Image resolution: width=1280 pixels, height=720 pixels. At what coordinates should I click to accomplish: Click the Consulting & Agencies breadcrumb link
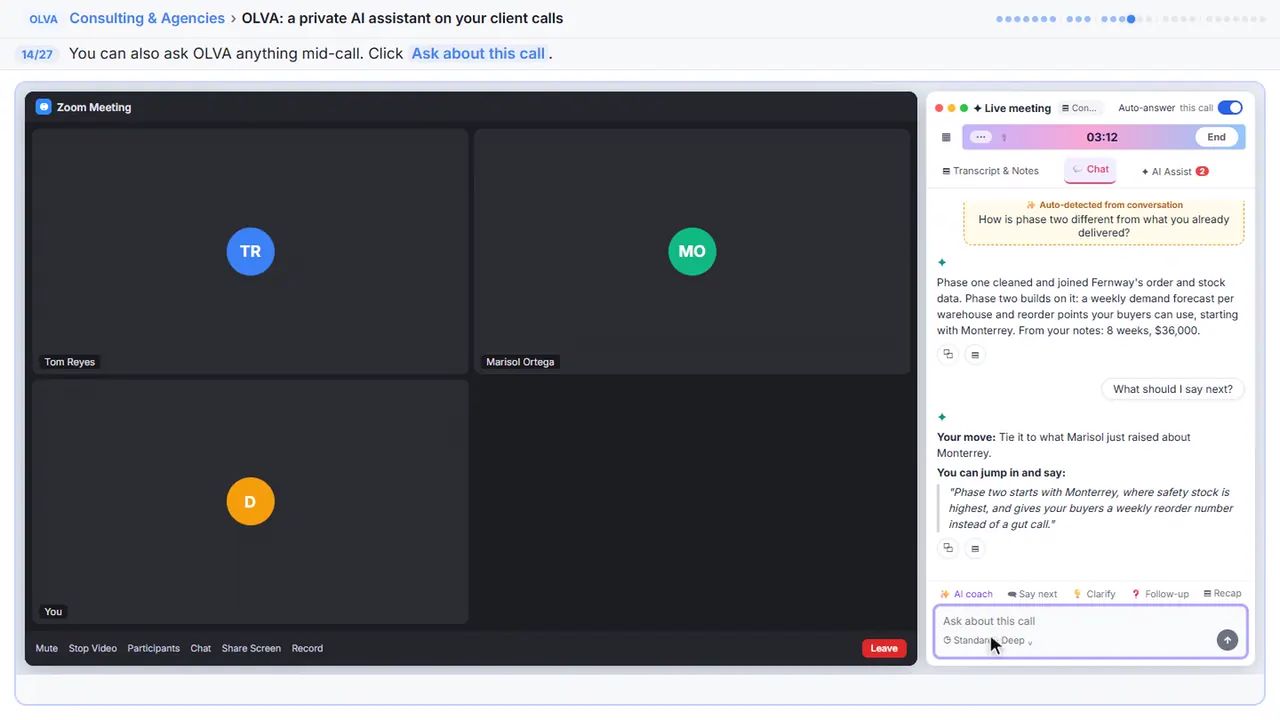pyautogui.click(x=147, y=18)
